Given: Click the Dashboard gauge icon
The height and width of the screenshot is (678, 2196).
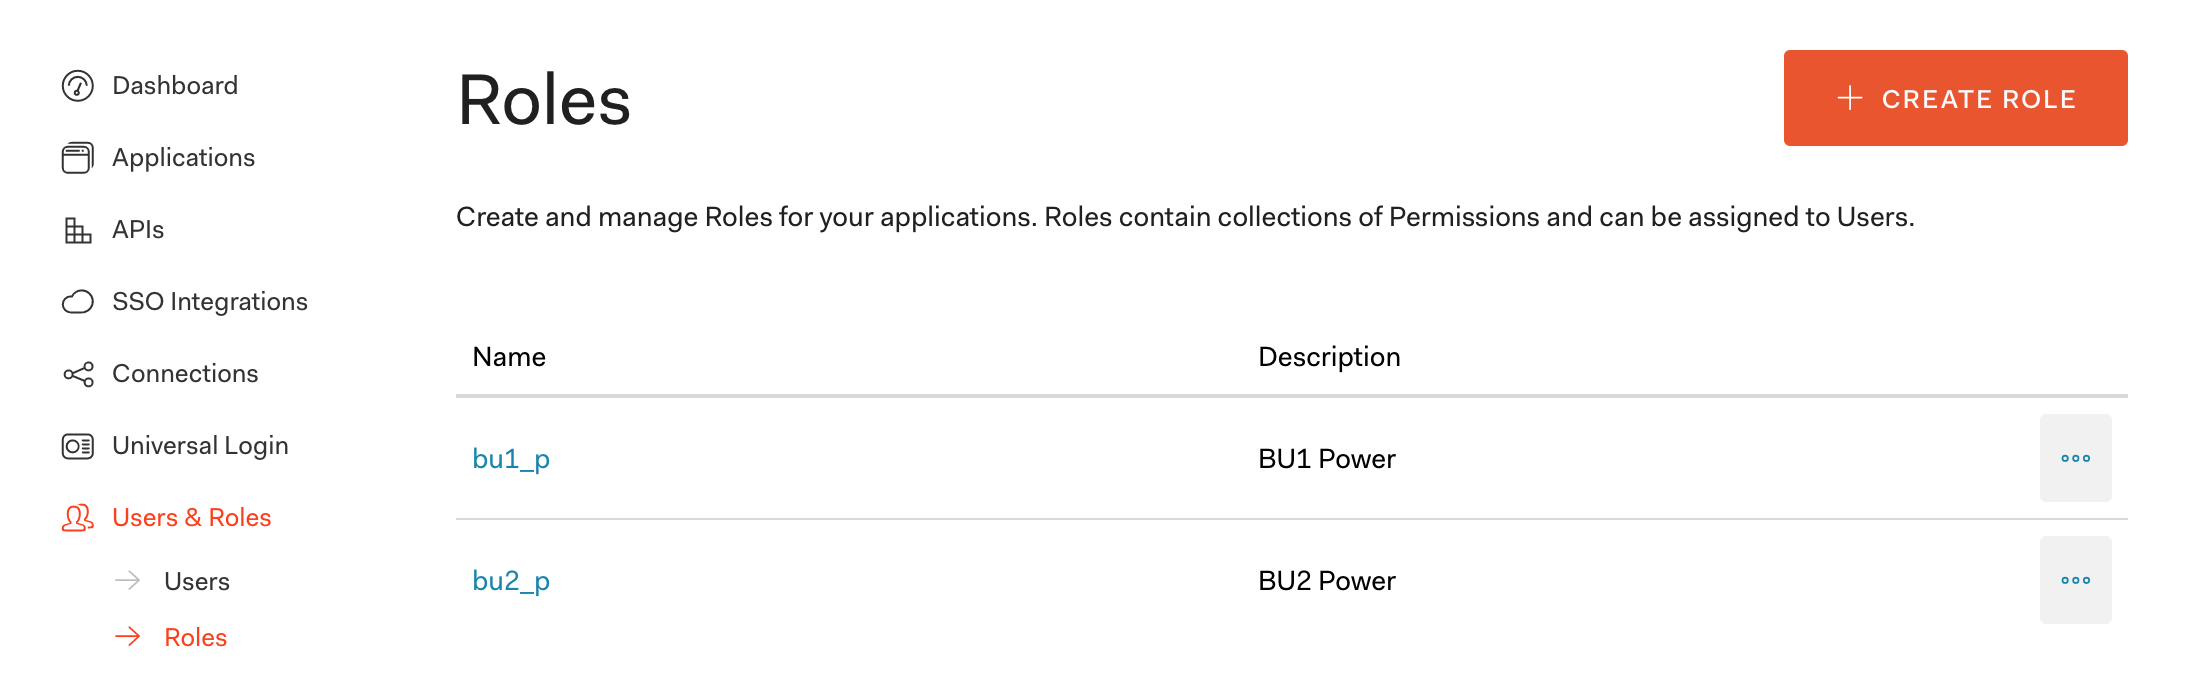Looking at the screenshot, I should click(x=78, y=86).
